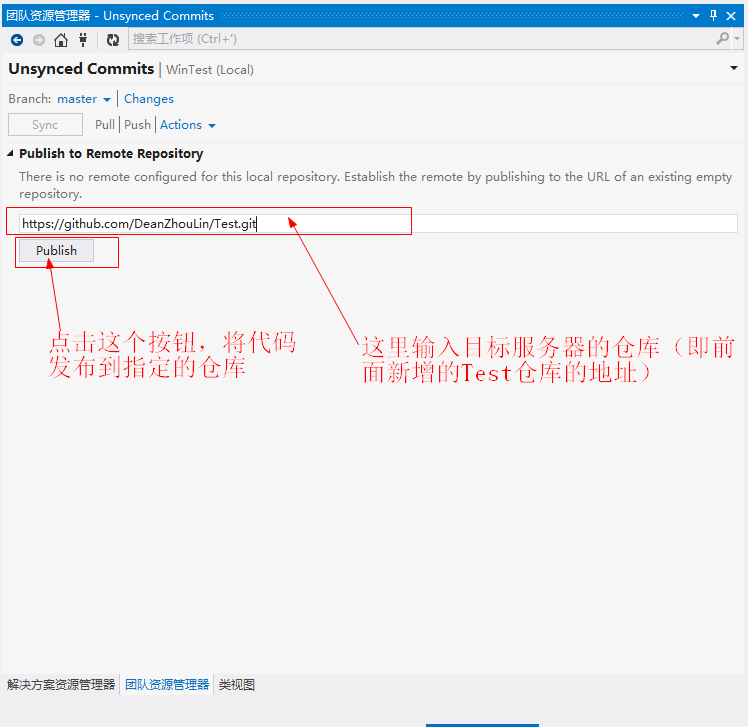Click the WinTest (Local) repository label
The image size is (748, 727).
pos(210,70)
